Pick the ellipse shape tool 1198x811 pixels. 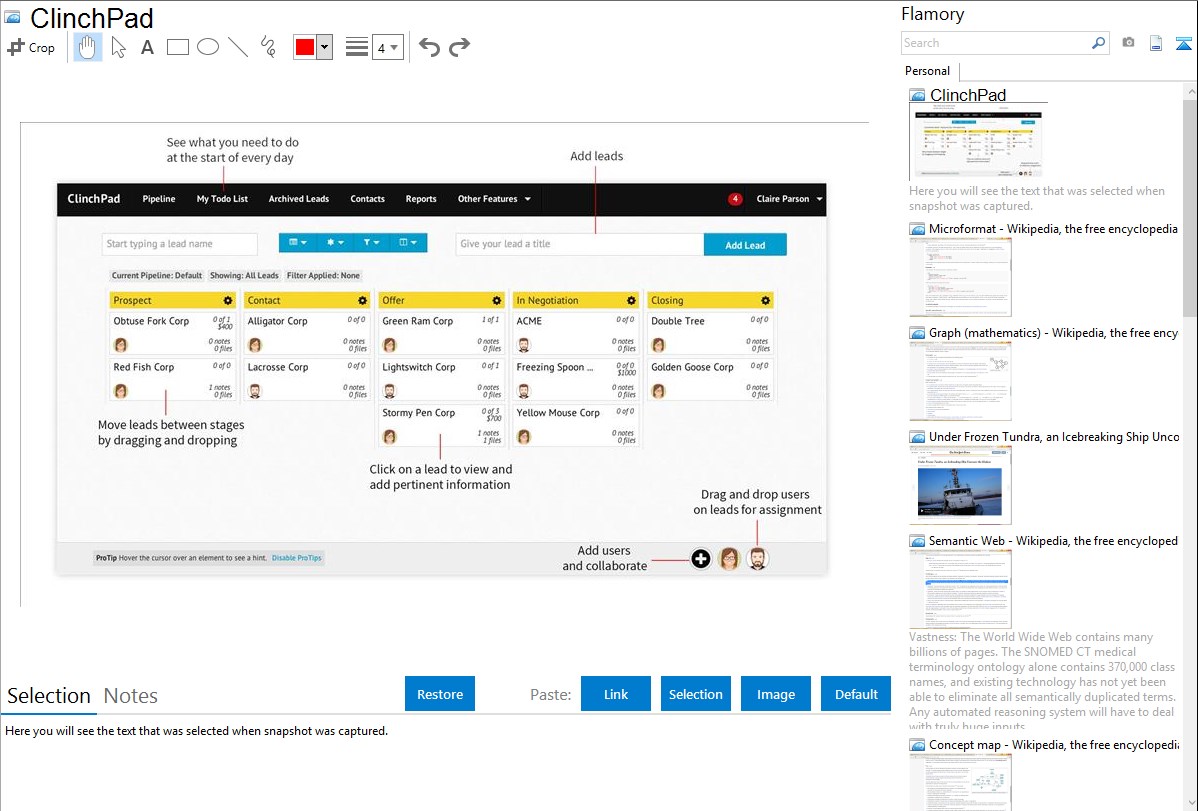208,47
